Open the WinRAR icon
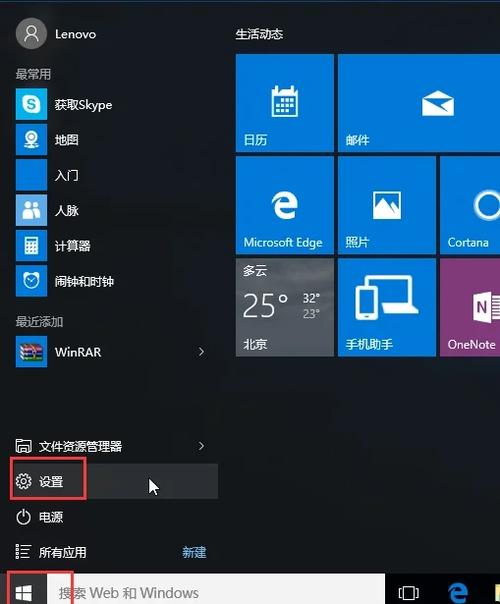500x604 pixels. [x=31, y=352]
